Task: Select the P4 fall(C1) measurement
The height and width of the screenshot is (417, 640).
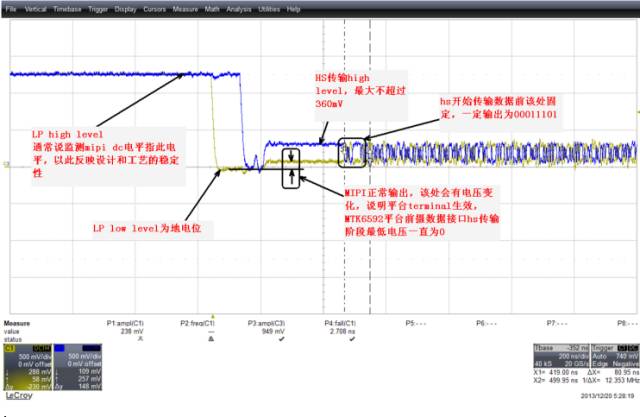Action: [x=343, y=325]
